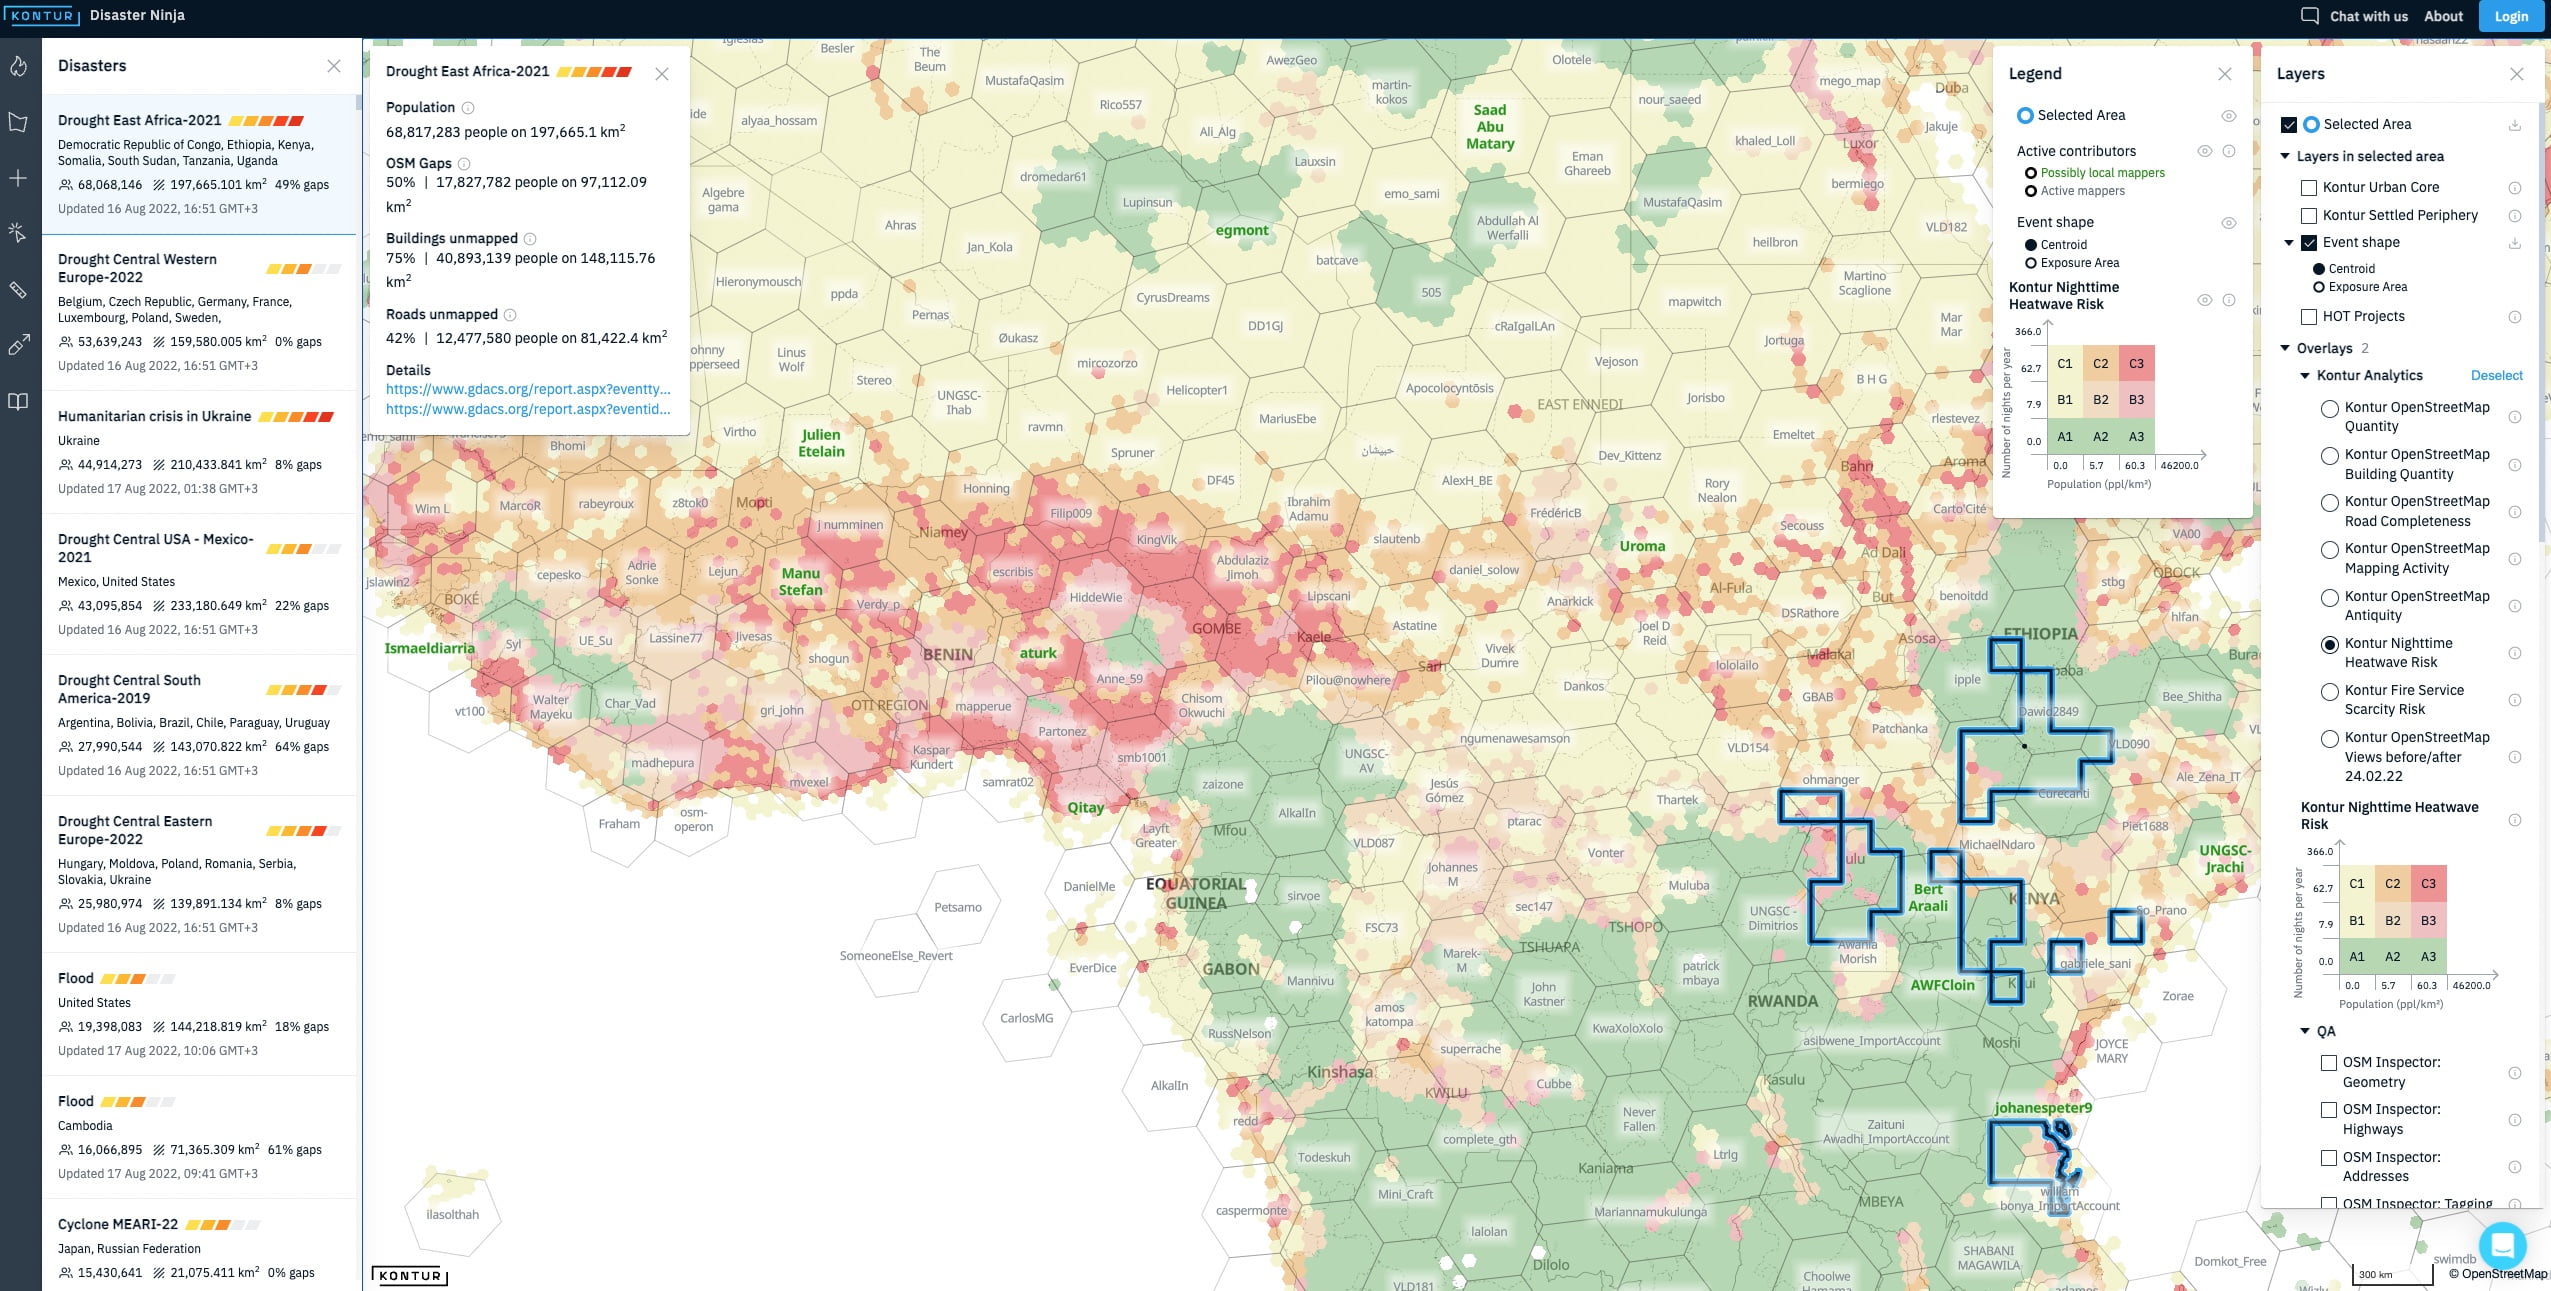The image size is (2551, 1291).
Task: Select OpenStreetMap Building Quantity radio
Action: (x=2330, y=456)
